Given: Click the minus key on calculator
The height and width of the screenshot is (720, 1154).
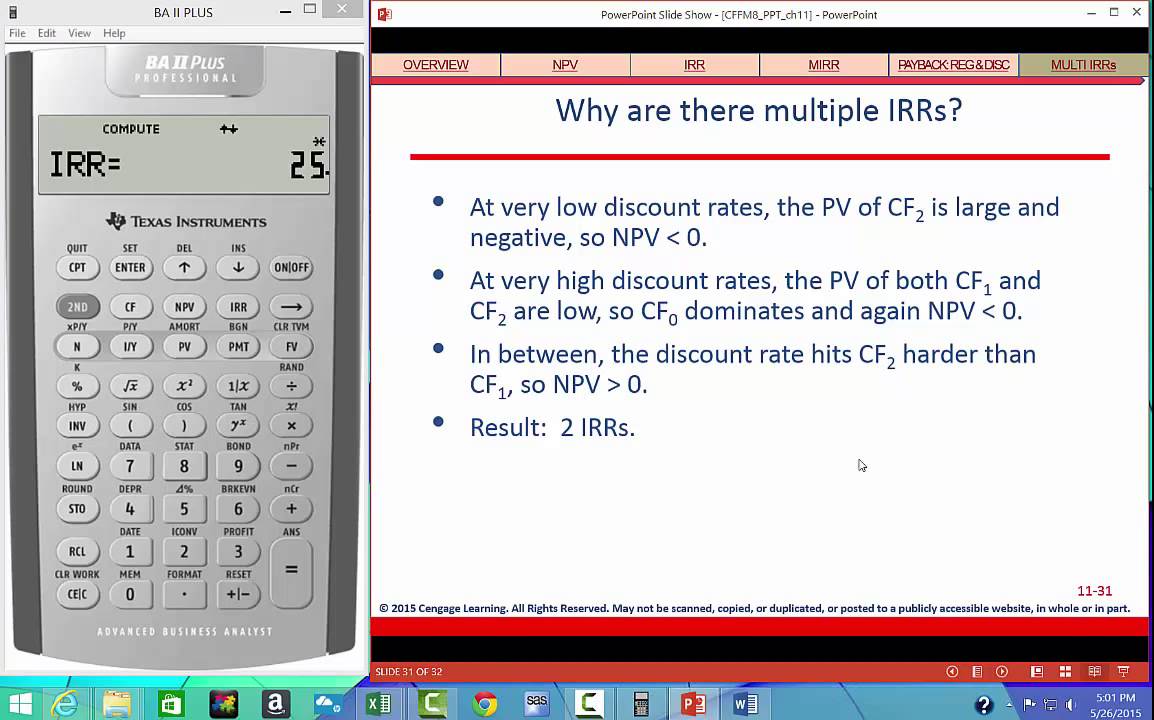Looking at the screenshot, I should (x=291, y=466).
